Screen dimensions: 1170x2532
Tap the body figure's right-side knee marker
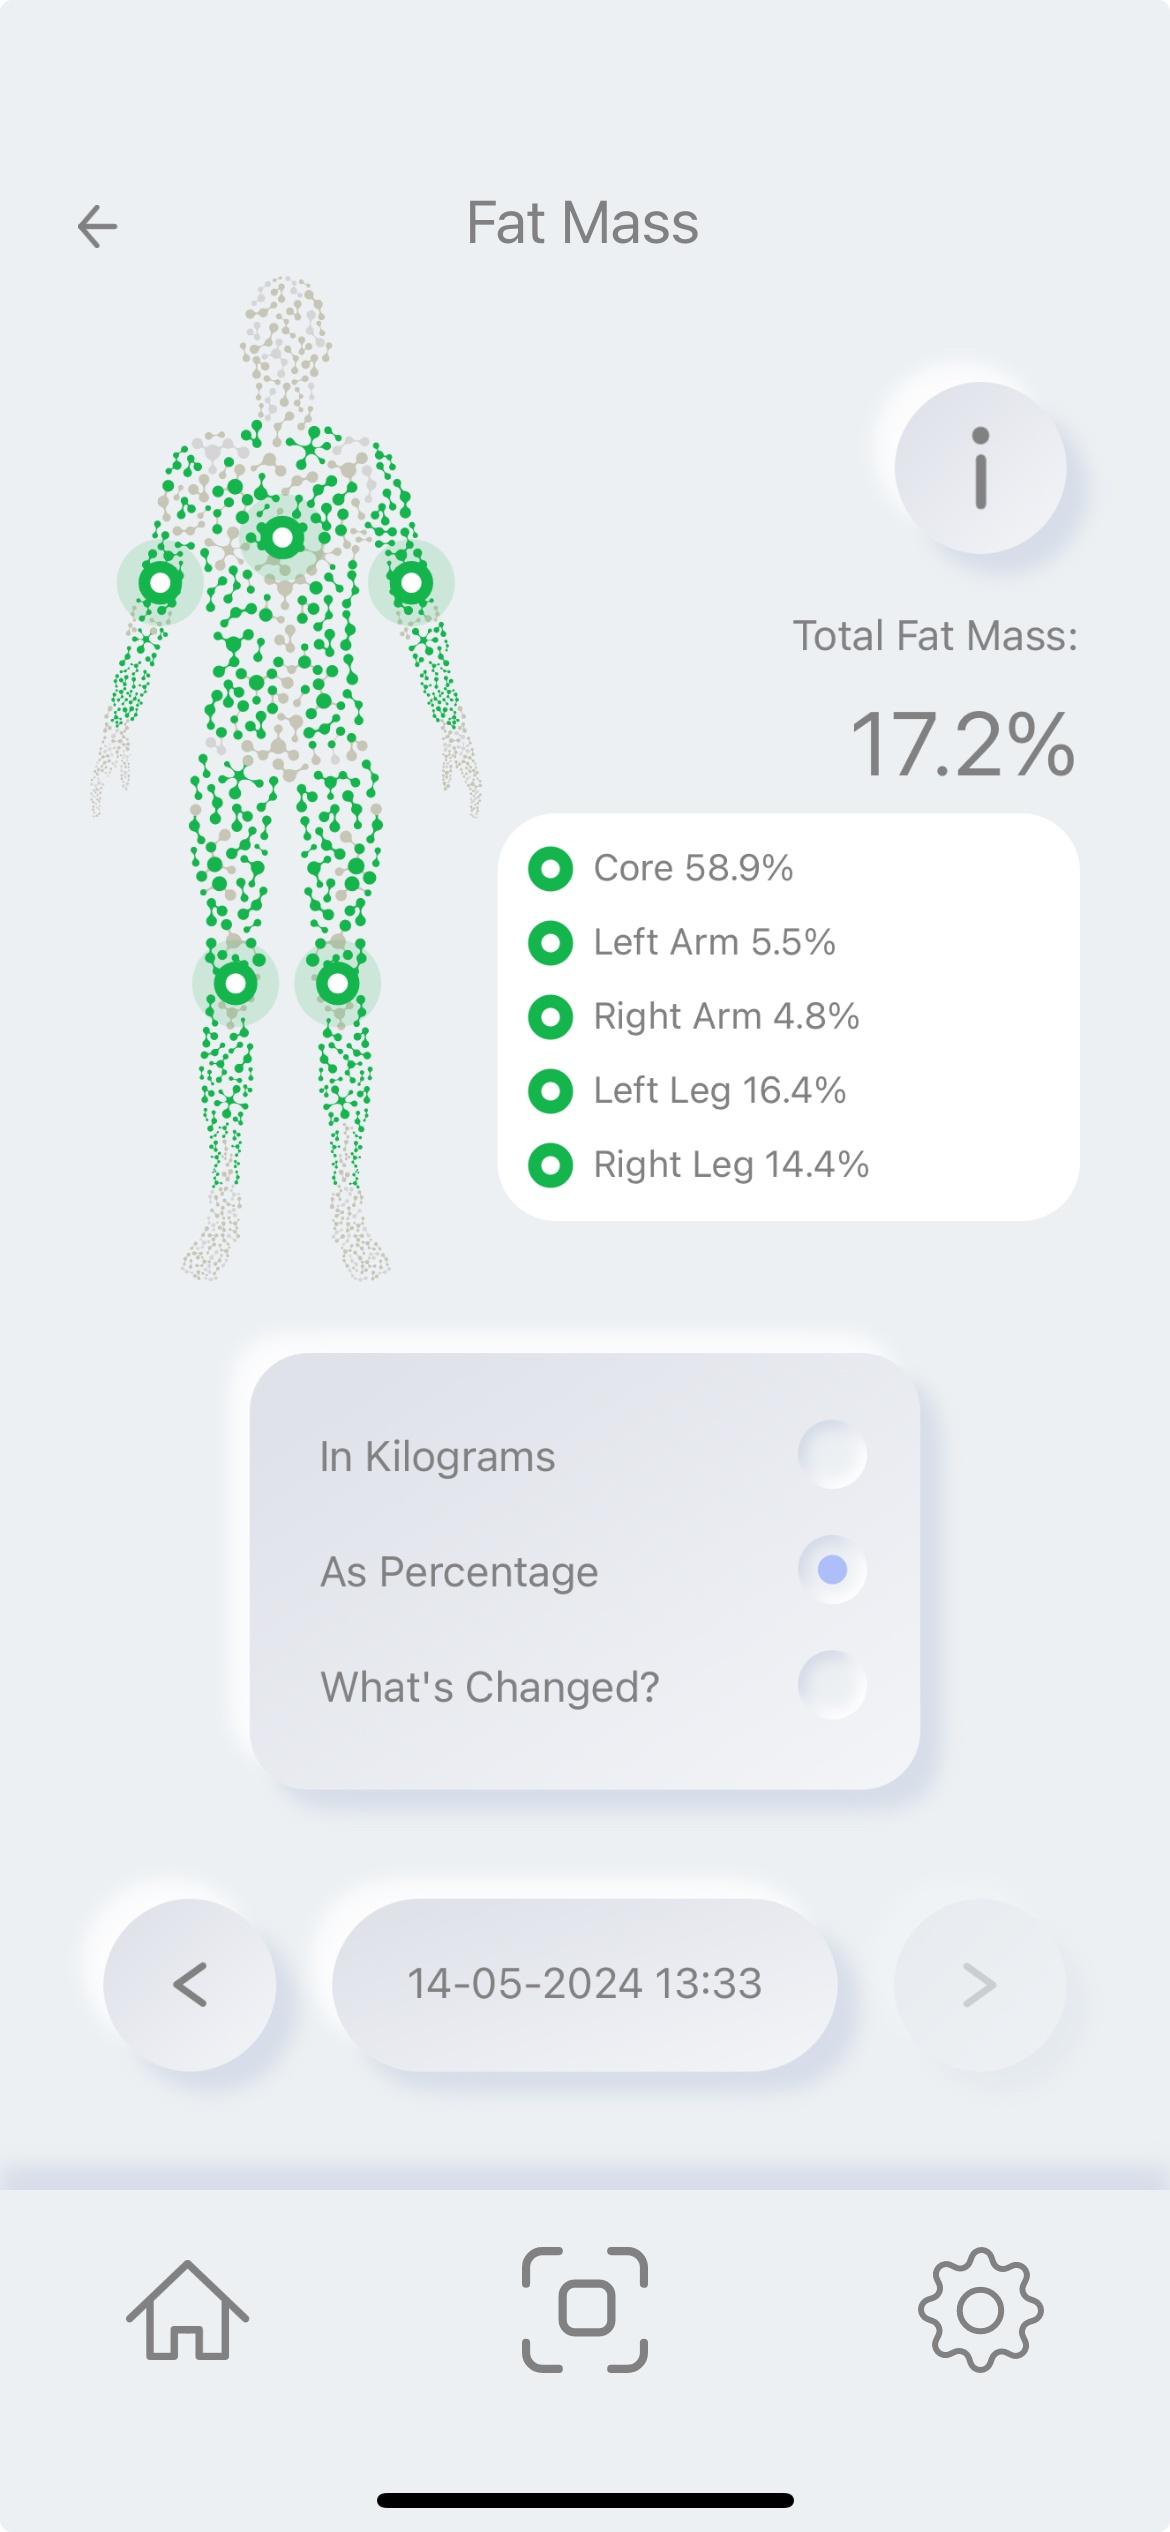coord(338,984)
